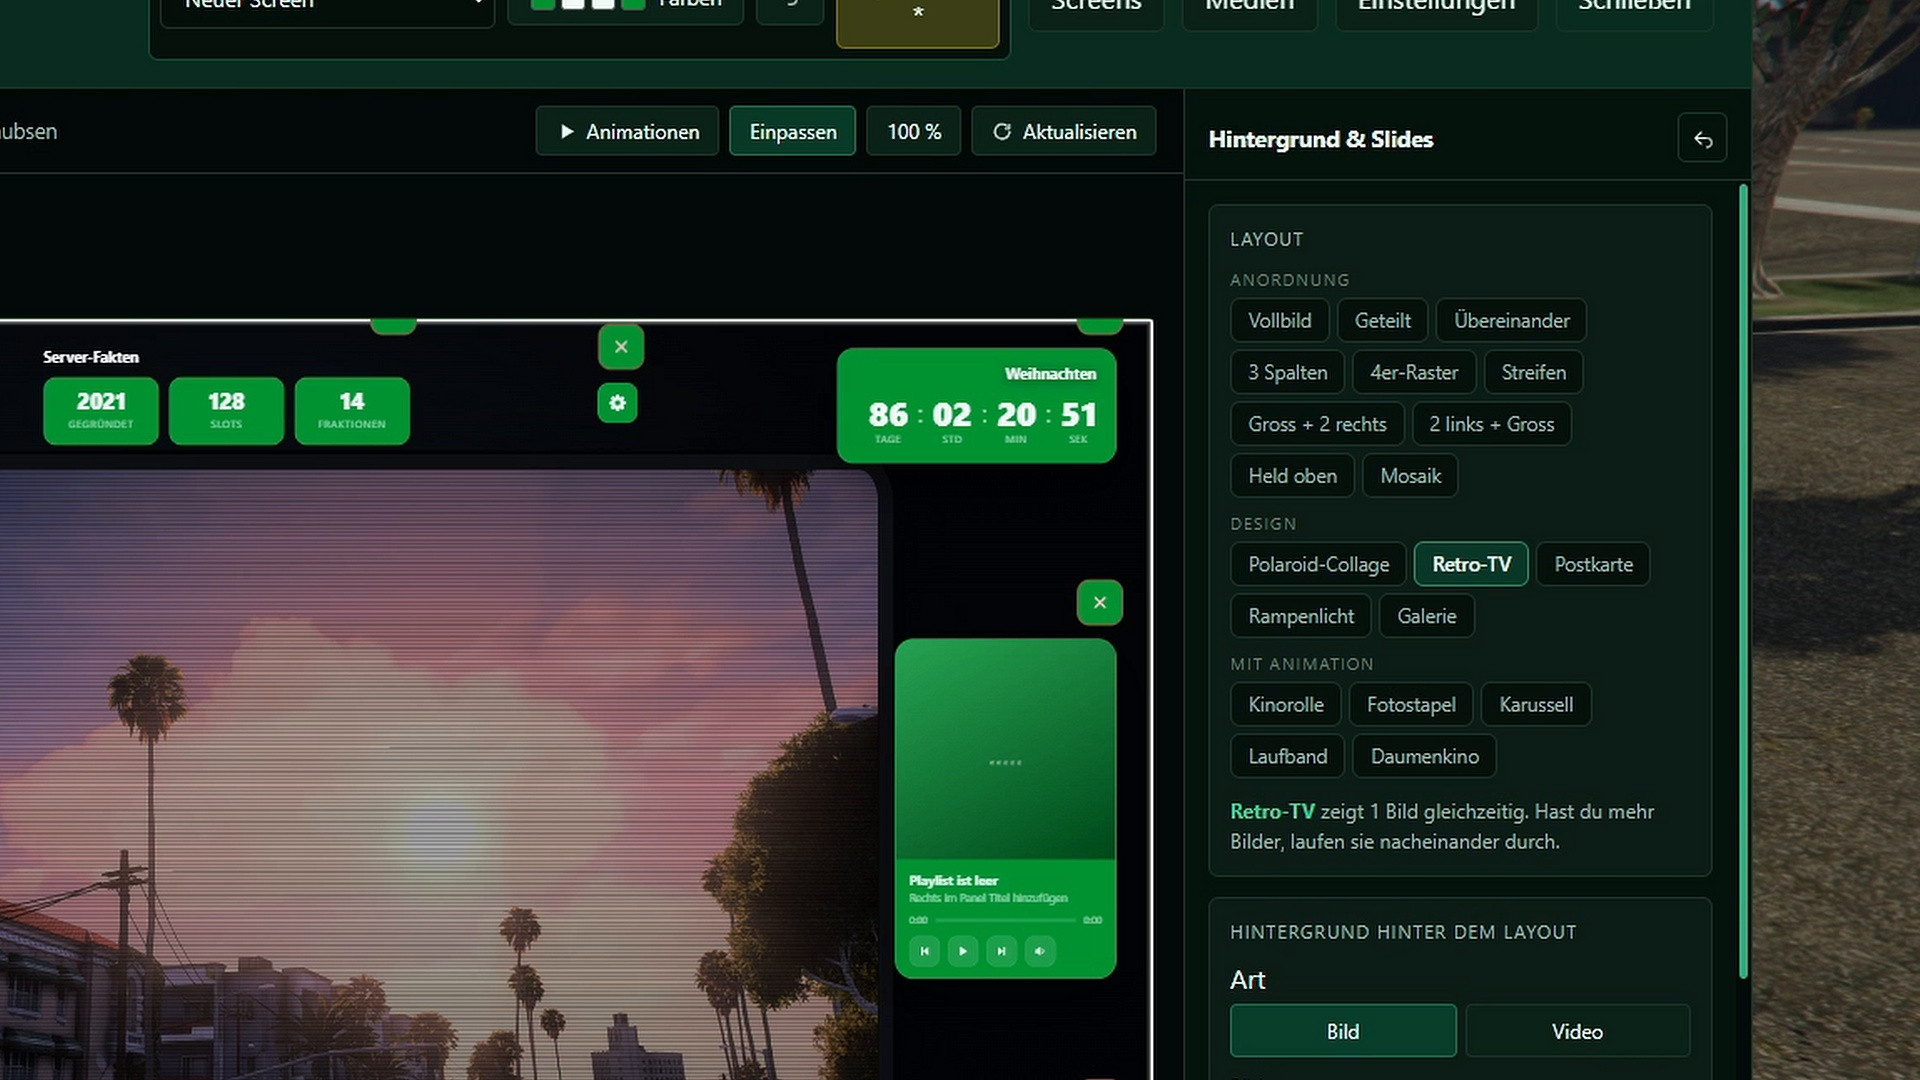This screenshot has width=1920, height=1080.
Task: Click the playlist progress bar
Action: click(1005, 920)
